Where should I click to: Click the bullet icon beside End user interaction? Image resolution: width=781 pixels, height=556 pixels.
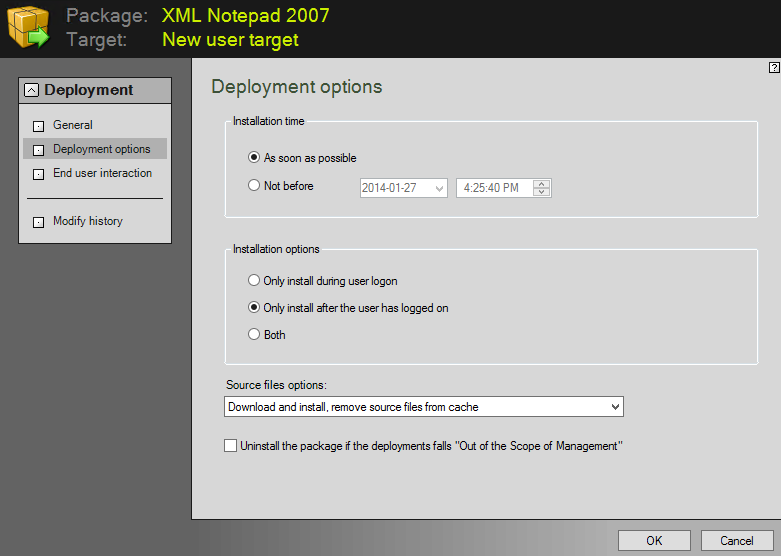coord(38,174)
